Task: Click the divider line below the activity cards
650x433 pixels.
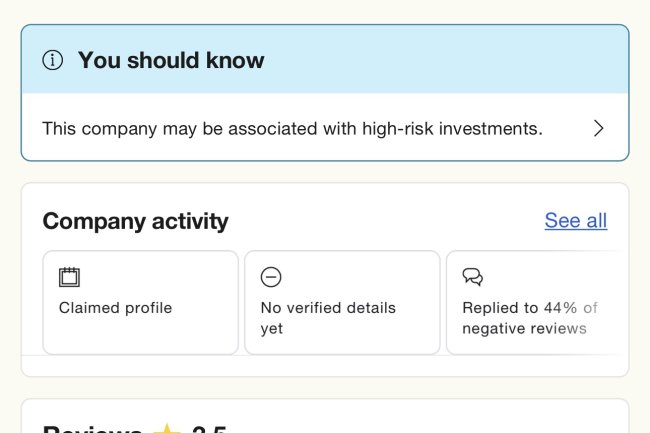Action: (325, 355)
